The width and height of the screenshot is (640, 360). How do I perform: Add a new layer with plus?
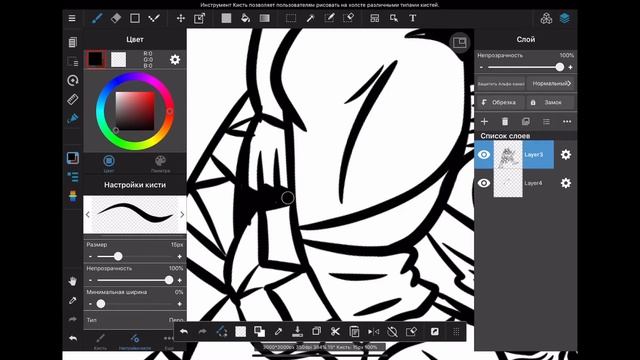pyautogui.click(x=484, y=122)
